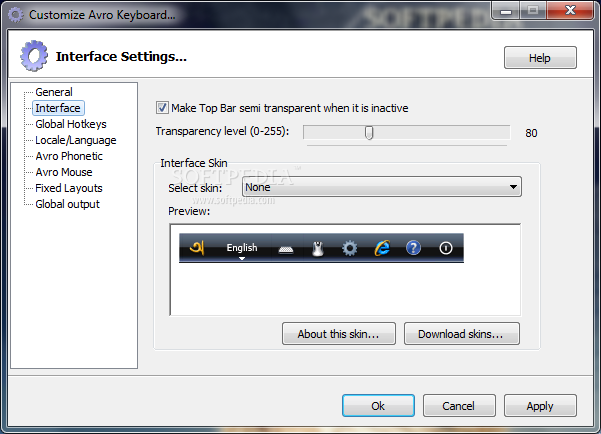Open Locale/Language settings page
Screen dimensions: 601x434
click(x=76, y=140)
